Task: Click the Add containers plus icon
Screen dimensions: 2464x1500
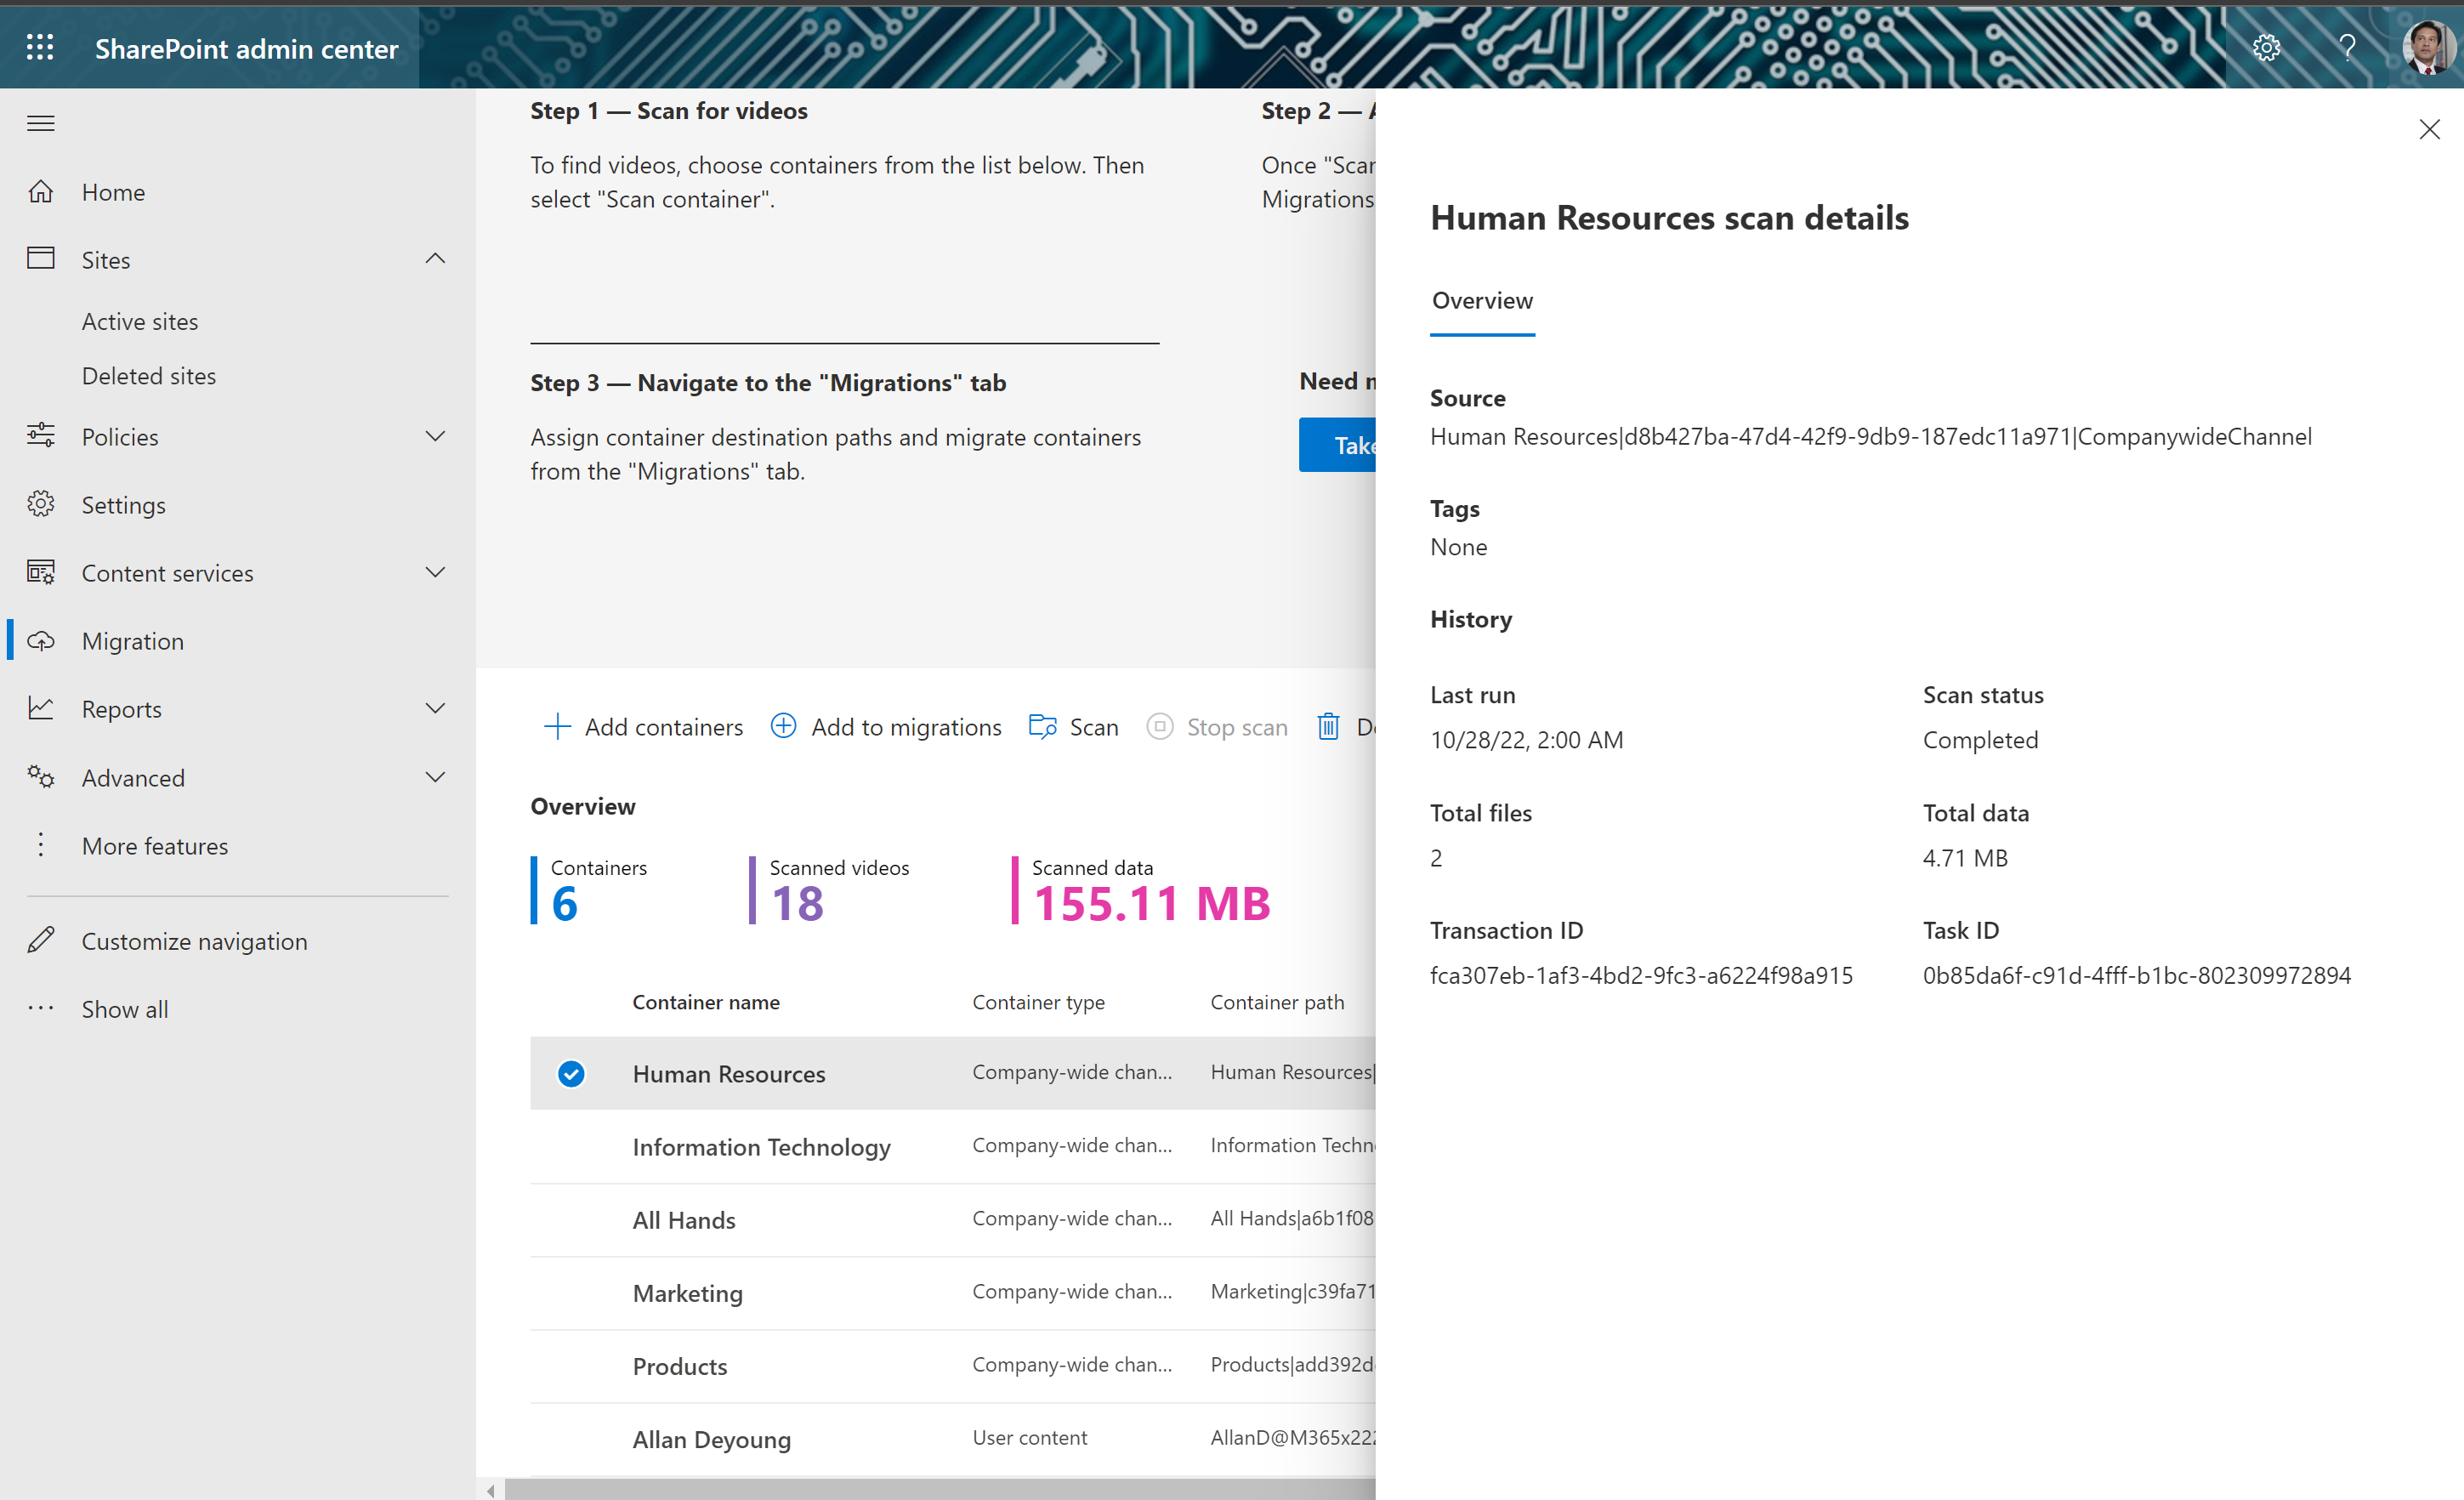Action: pyautogui.click(x=557, y=727)
